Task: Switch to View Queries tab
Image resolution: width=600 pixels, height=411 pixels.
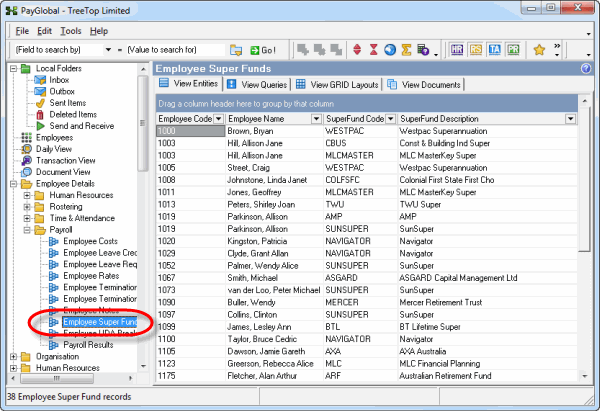Action: pos(262,85)
